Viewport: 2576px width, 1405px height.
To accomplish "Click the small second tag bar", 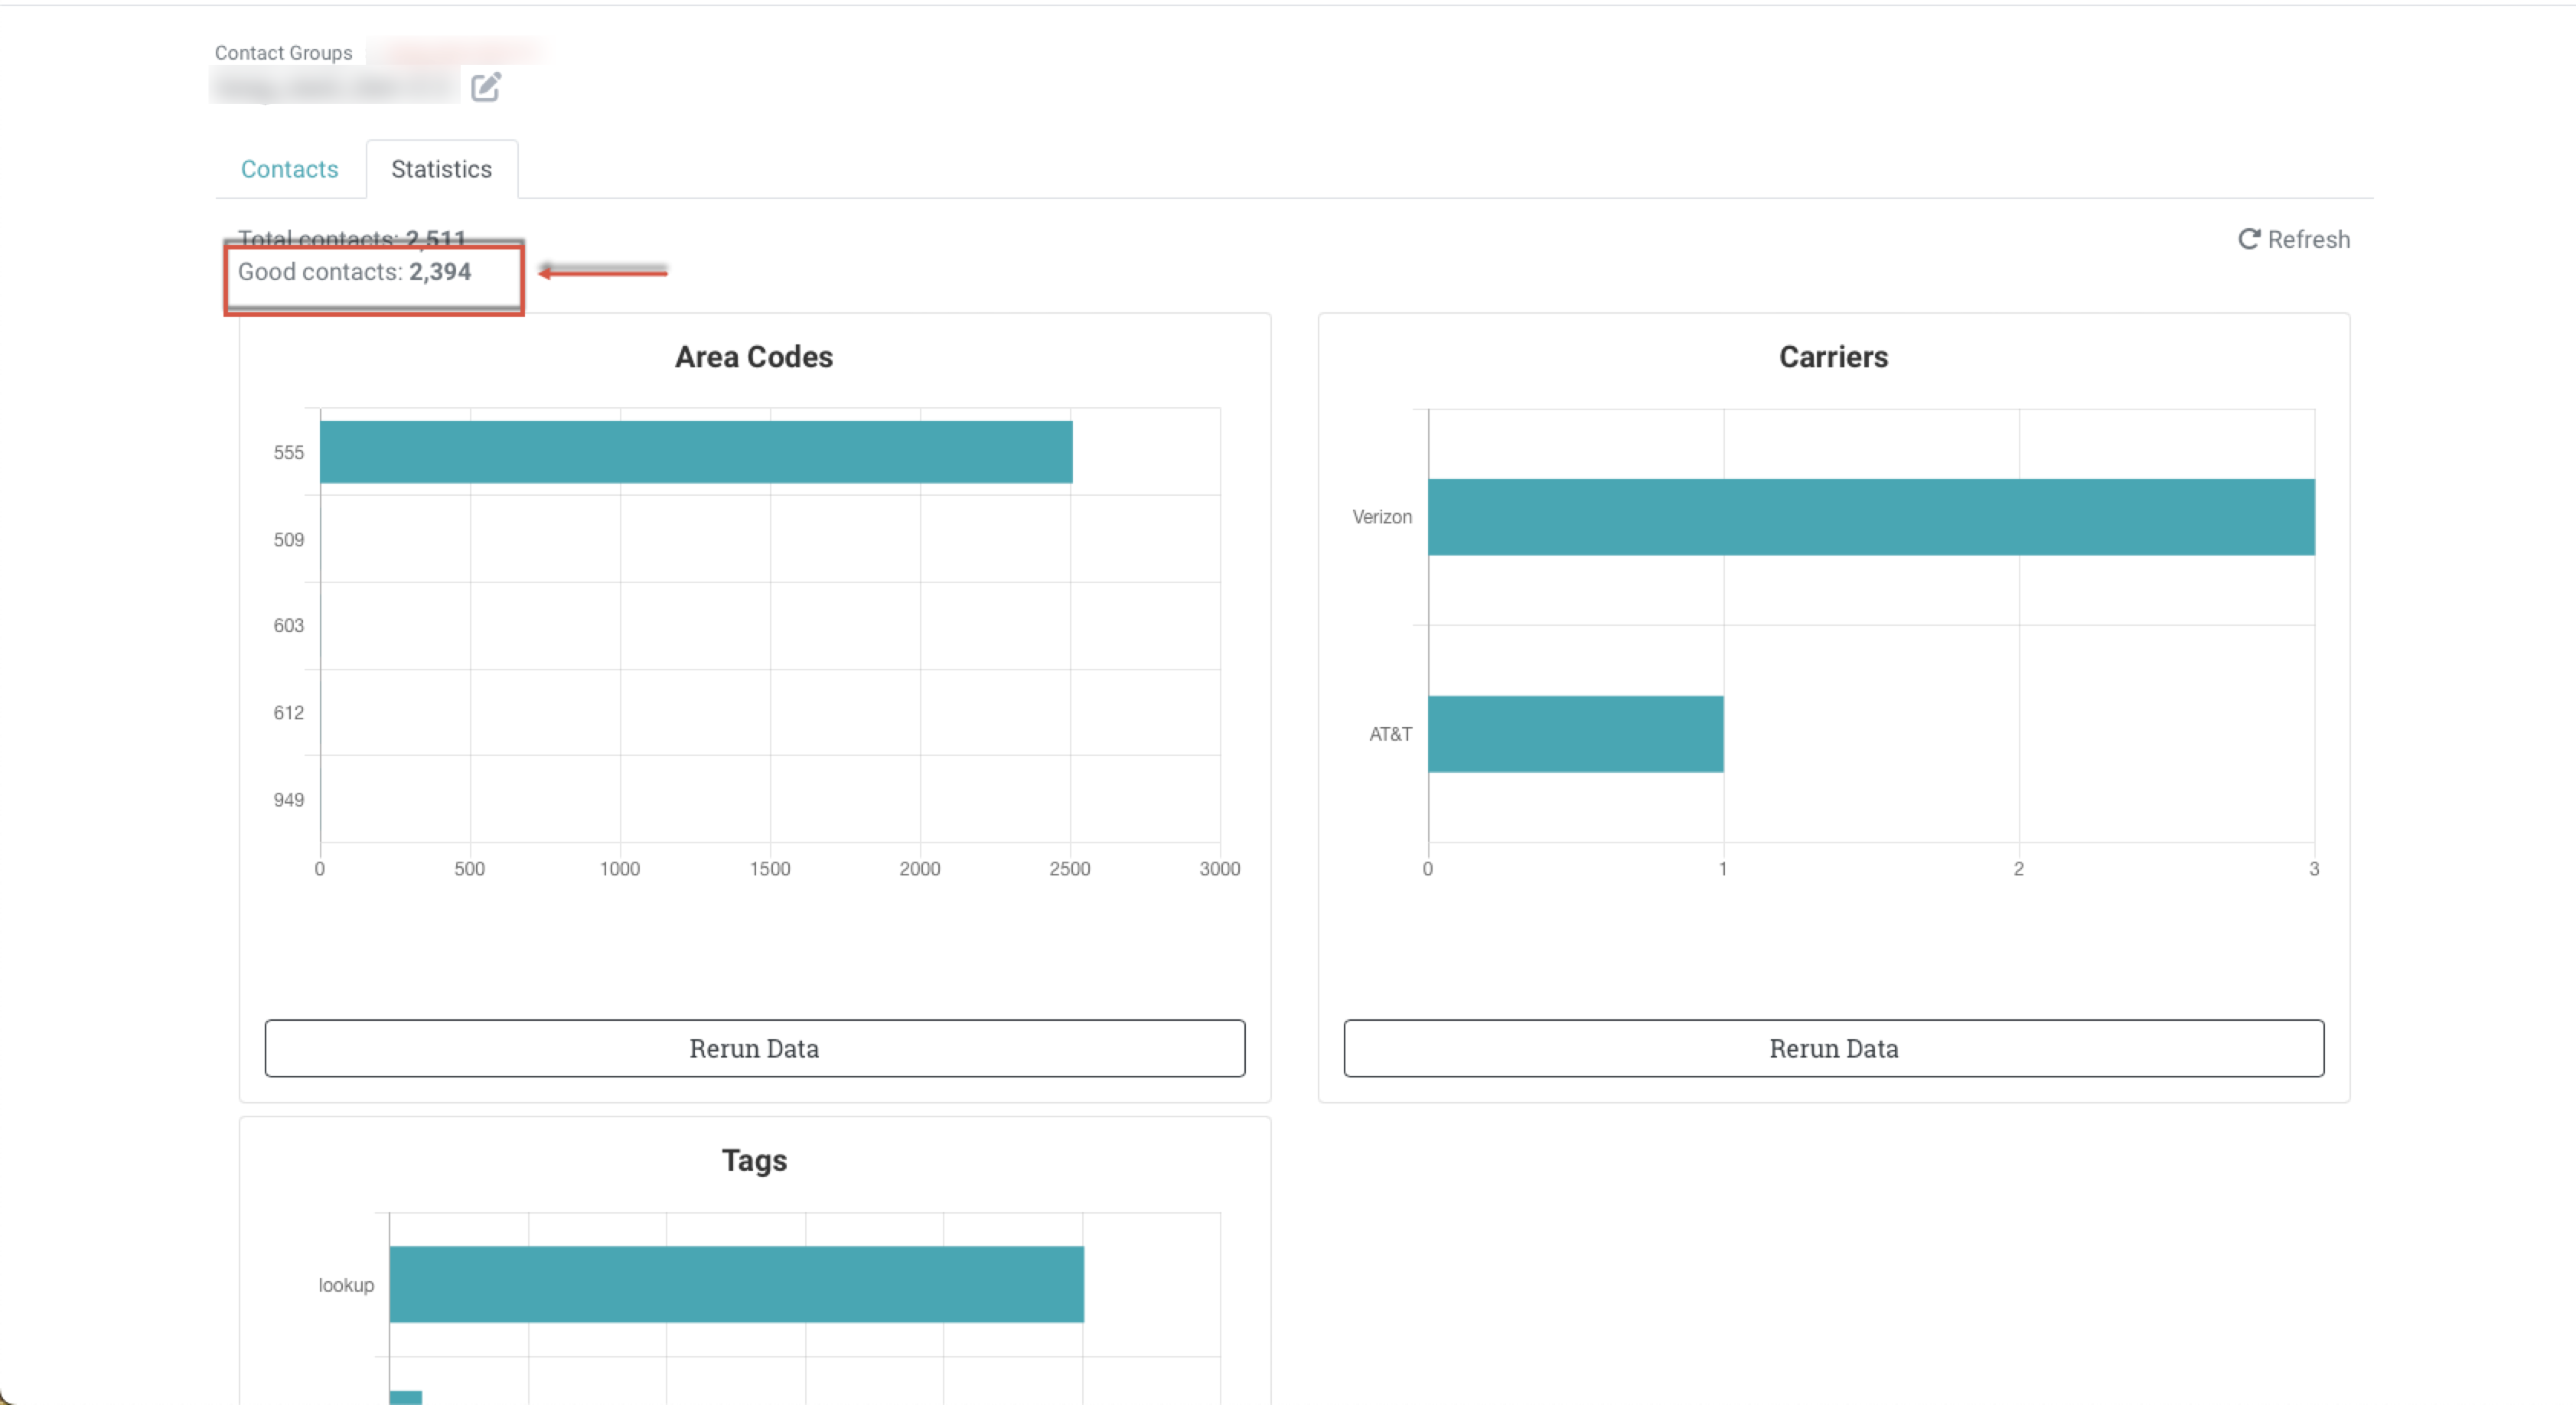I will tap(405, 1397).
